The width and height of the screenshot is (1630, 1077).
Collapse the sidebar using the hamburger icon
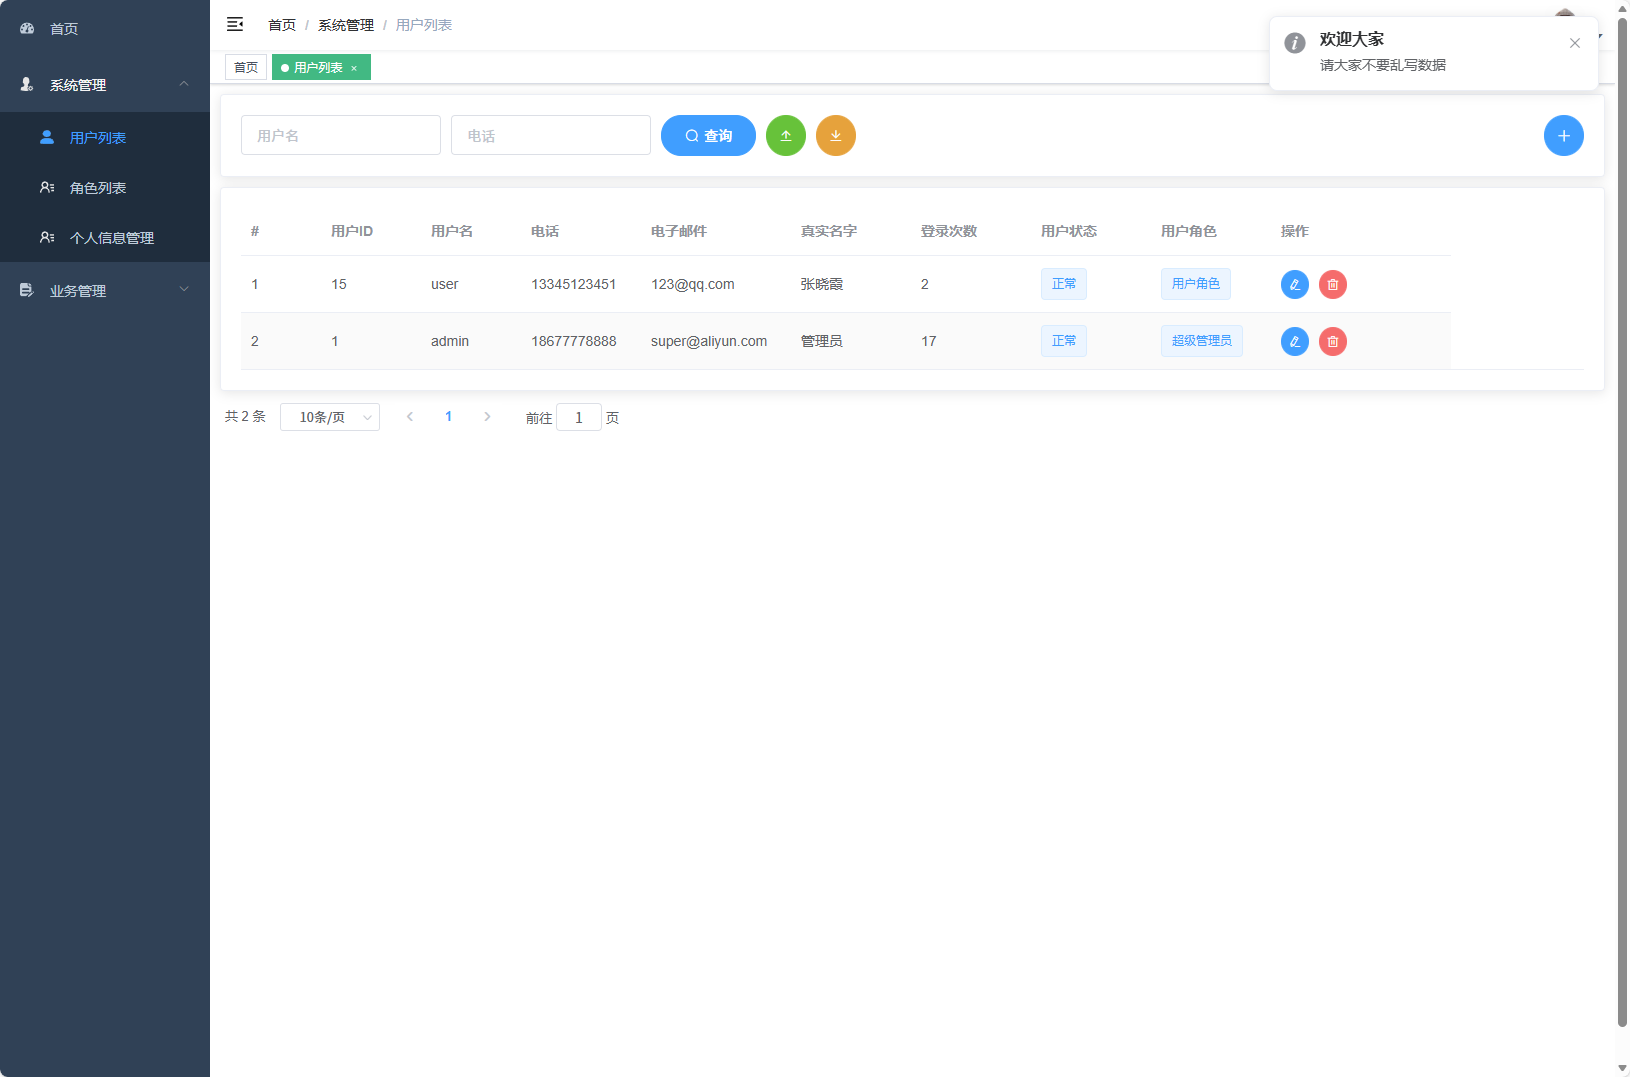tap(235, 24)
